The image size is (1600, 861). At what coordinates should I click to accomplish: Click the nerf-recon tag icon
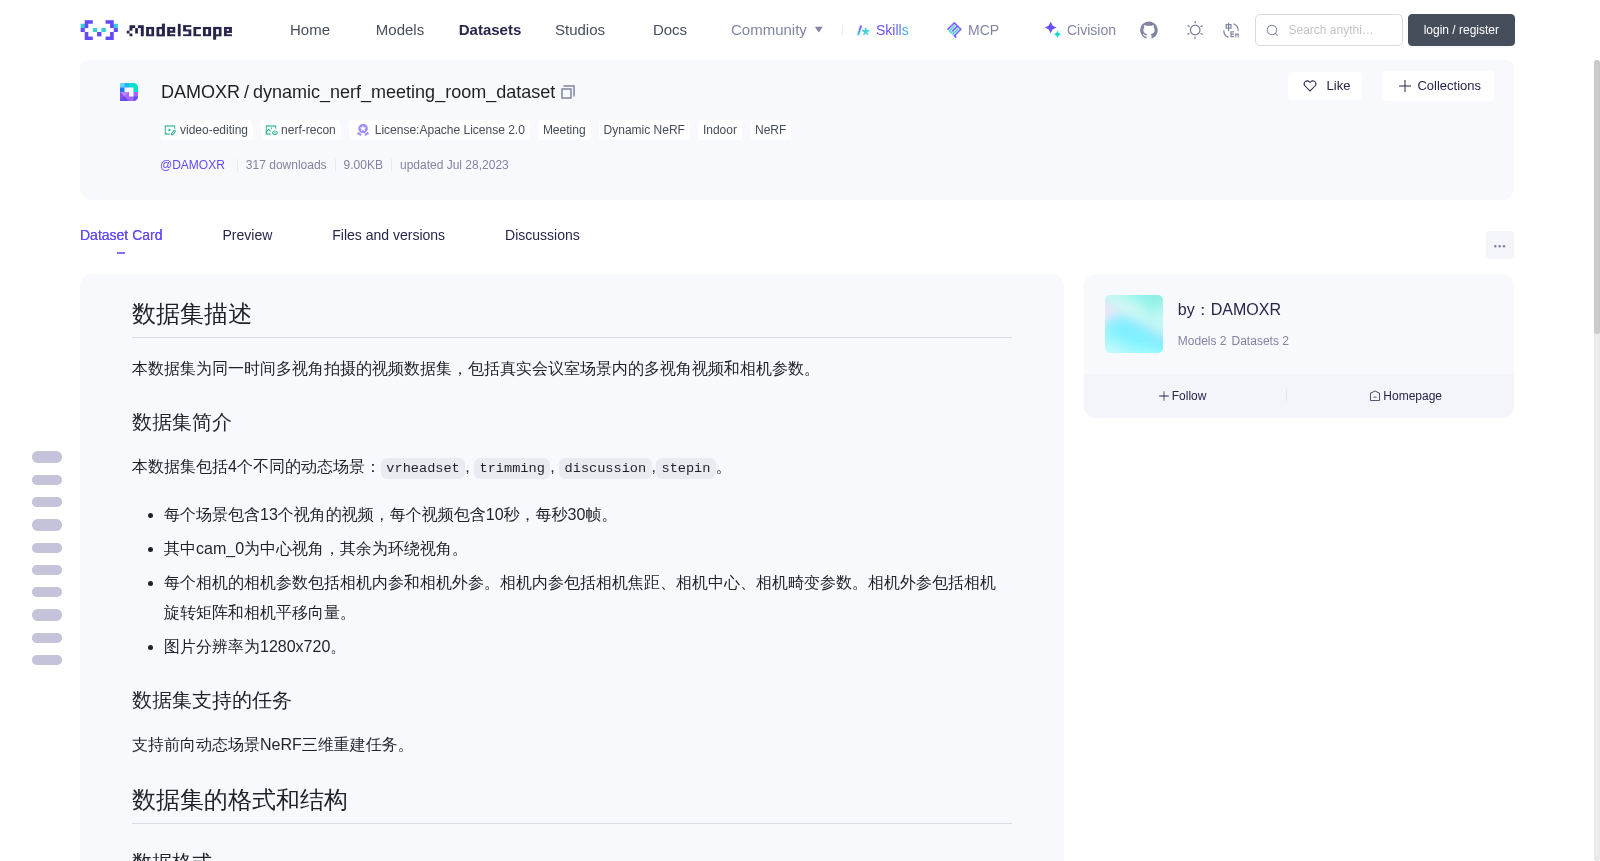point(271,130)
